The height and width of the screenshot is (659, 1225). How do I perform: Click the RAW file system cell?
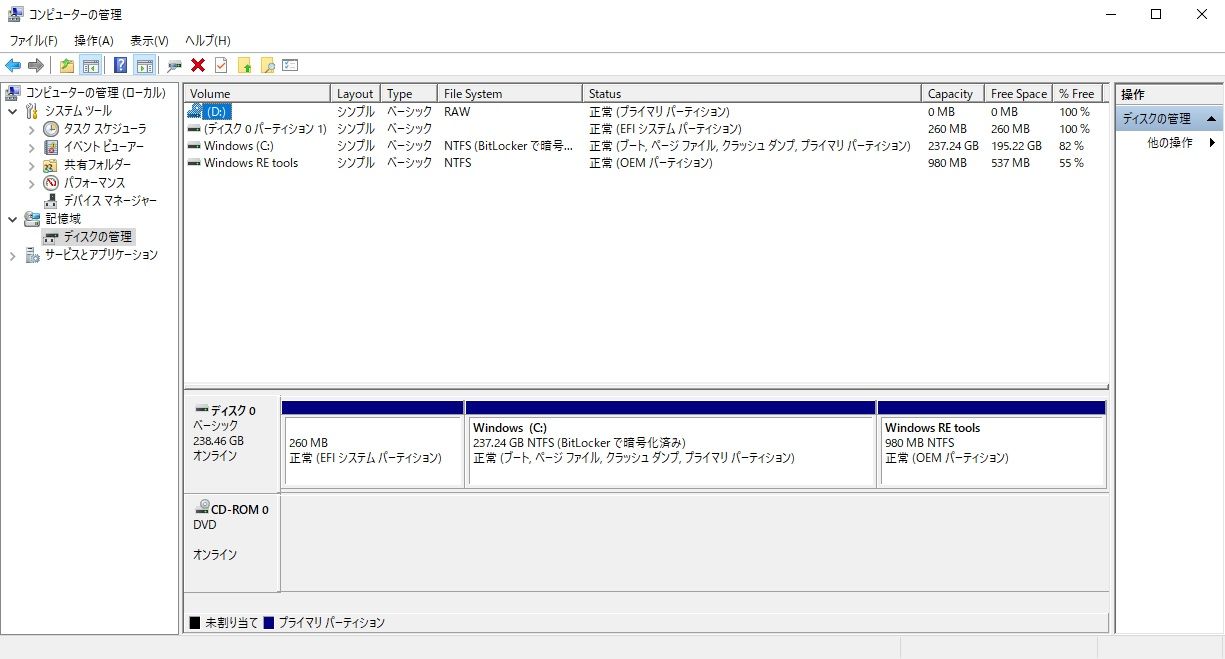[457, 112]
